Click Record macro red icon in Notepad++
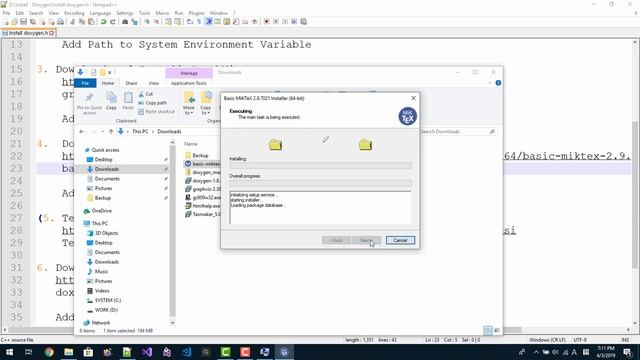 (x=267, y=22)
